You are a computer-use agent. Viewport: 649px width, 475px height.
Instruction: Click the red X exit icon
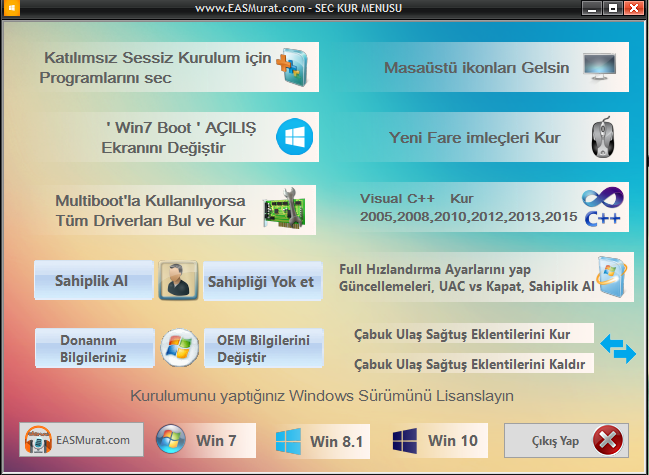[x=608, y=440]
